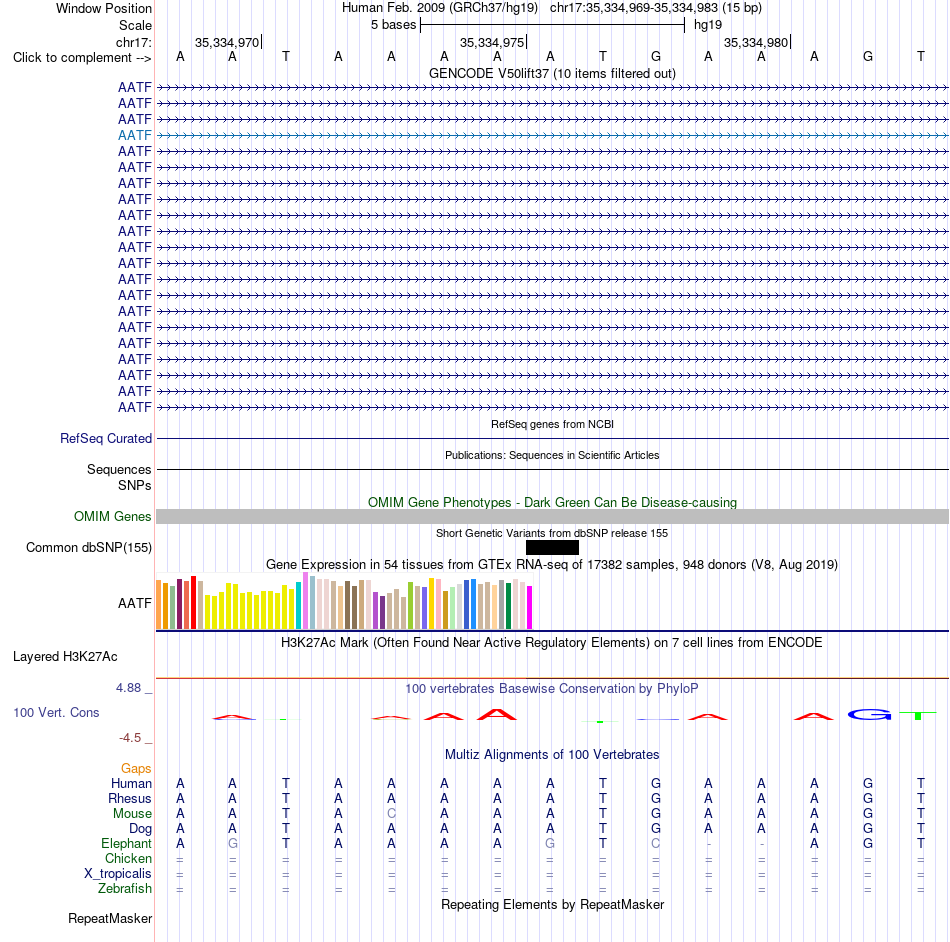Open 'OMIM Gene Phenotypes' green track title
This screenshot has width=950, height=942.
(x=552, y=502)
